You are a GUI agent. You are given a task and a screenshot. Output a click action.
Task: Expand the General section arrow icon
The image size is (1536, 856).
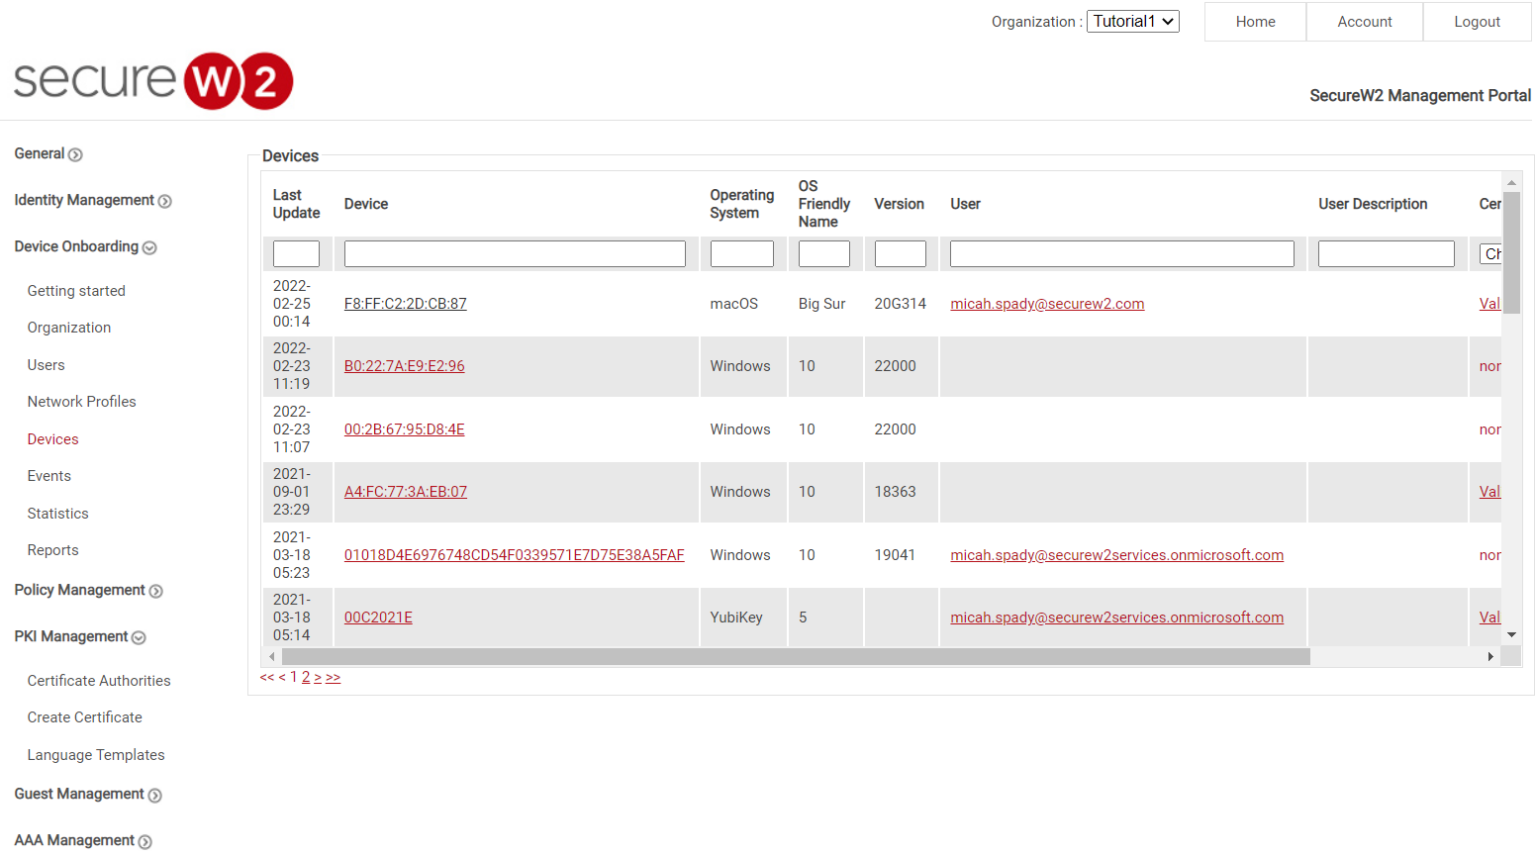(x=75, y=155)
